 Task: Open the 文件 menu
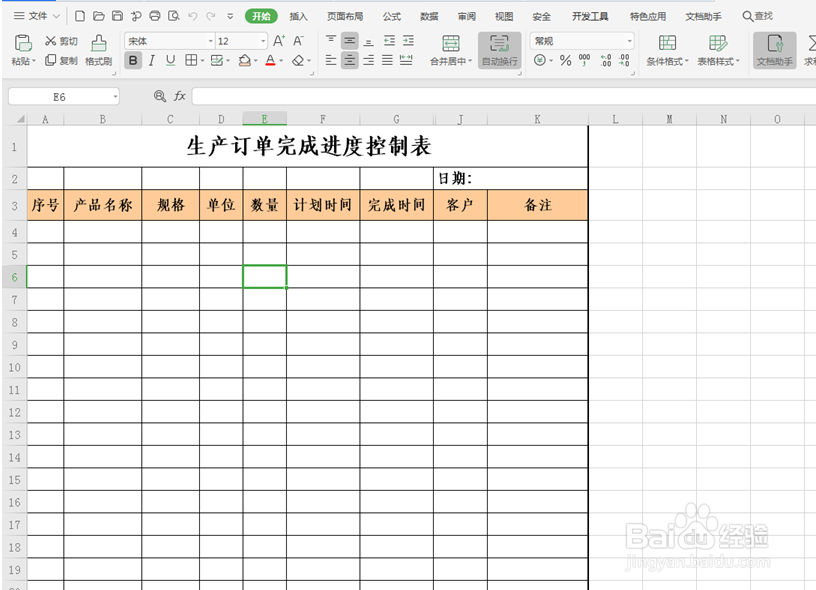[x=36, y=16]
